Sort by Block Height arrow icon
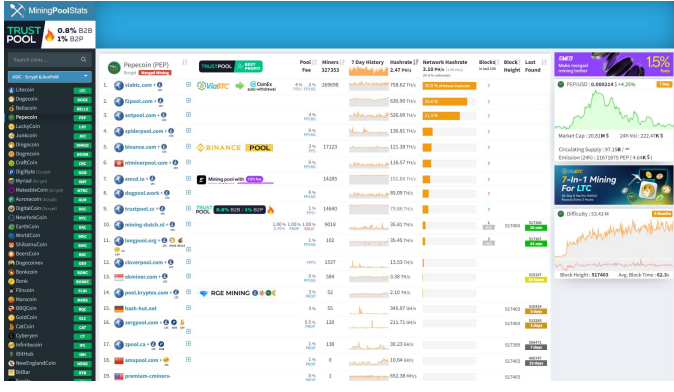Image resolution: width=674 pixels, height=392 pixels. tap(520, 62)
